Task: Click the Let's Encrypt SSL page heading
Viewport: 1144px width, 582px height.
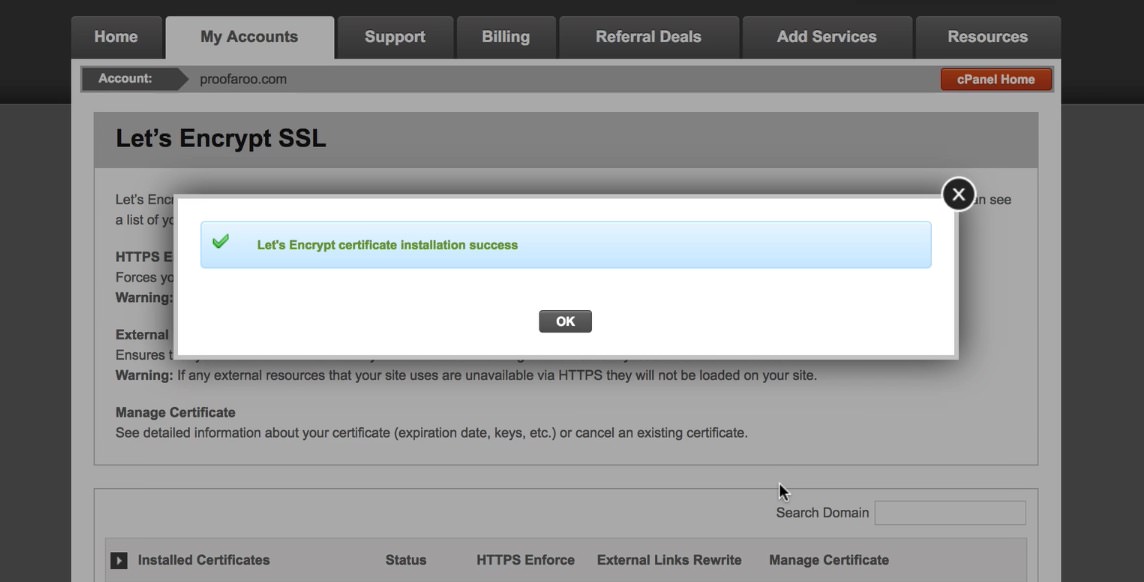Action: (220, 139)
